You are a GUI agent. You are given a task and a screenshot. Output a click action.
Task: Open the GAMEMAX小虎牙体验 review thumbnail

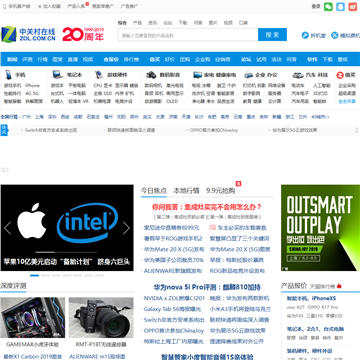point(33,318)
